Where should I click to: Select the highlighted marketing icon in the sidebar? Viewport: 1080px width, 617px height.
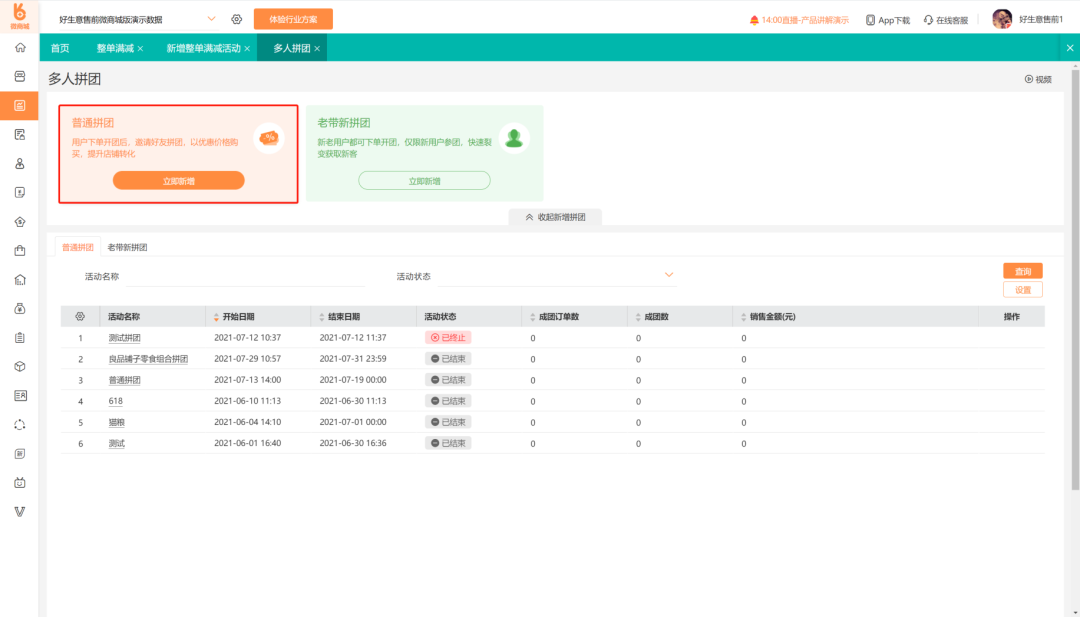click(19, 105)
